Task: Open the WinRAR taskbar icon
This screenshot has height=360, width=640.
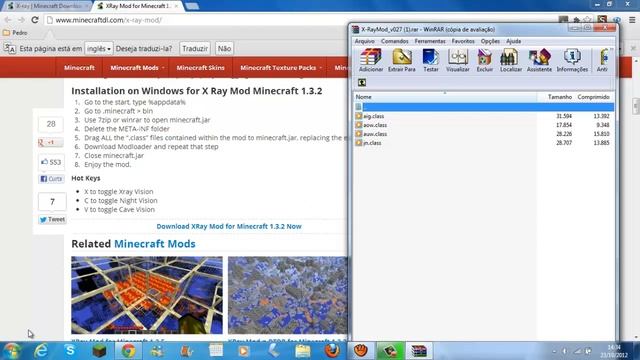Action: (x=419, y=351)
